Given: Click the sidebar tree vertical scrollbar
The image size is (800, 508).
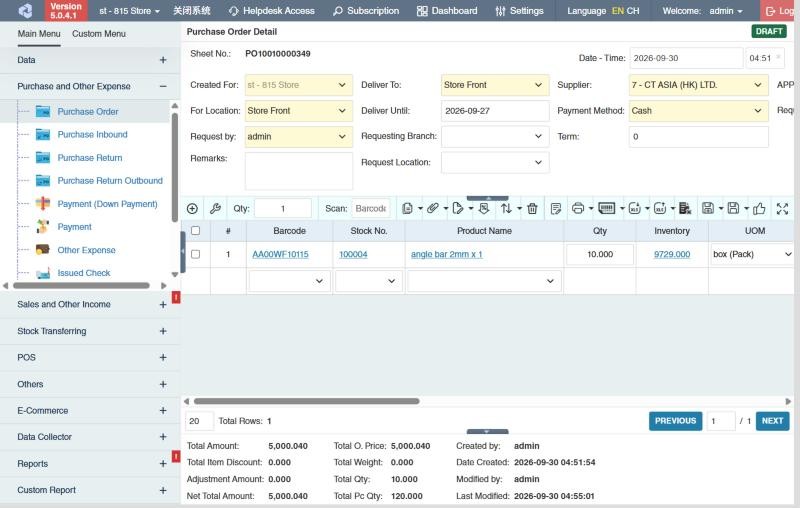Looking at the screenshot, I should pos(174,167).
